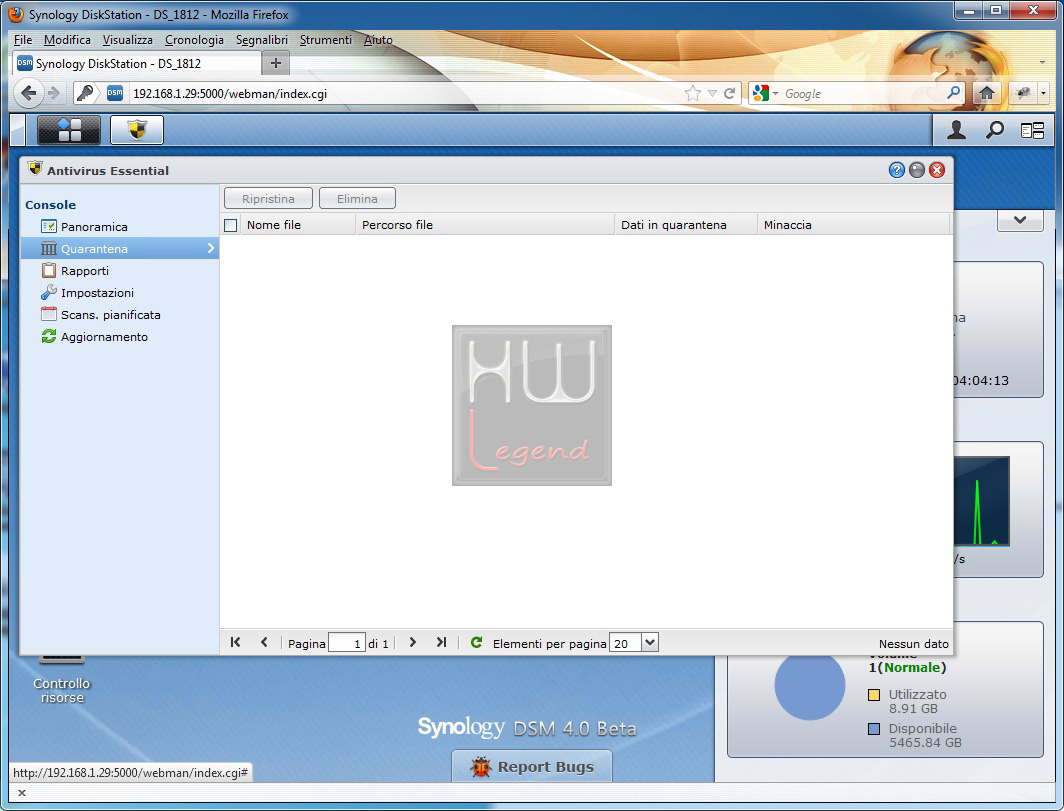Close the Firefox add-on bar
Image resolution: width=1064 pixels, height=811 pixels.
[x=22, y=793]
